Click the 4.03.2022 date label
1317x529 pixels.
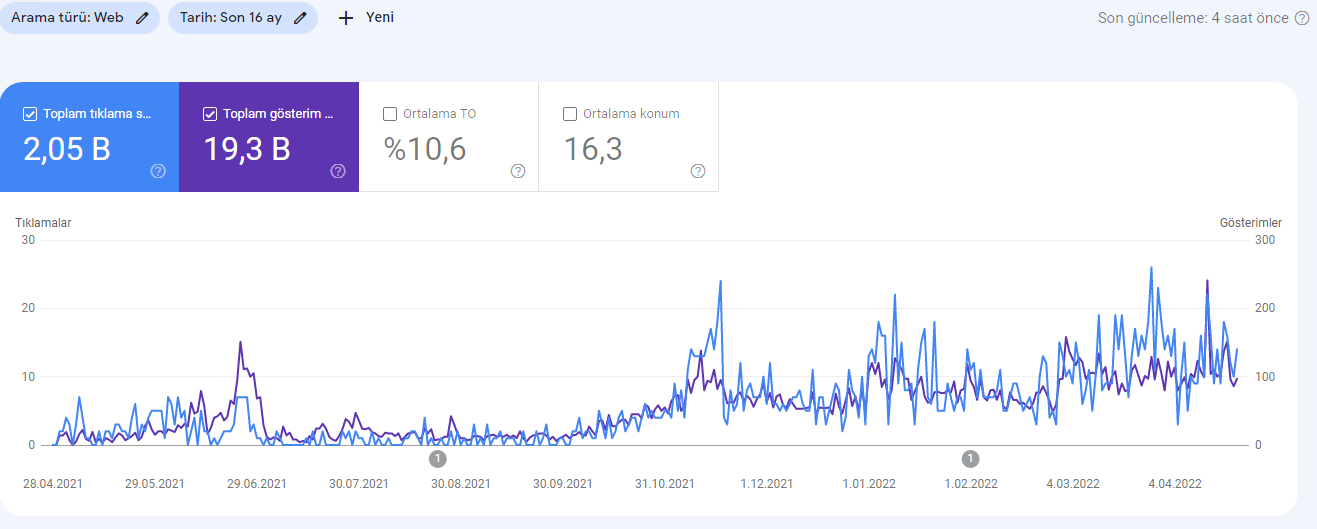(1073, 484)
